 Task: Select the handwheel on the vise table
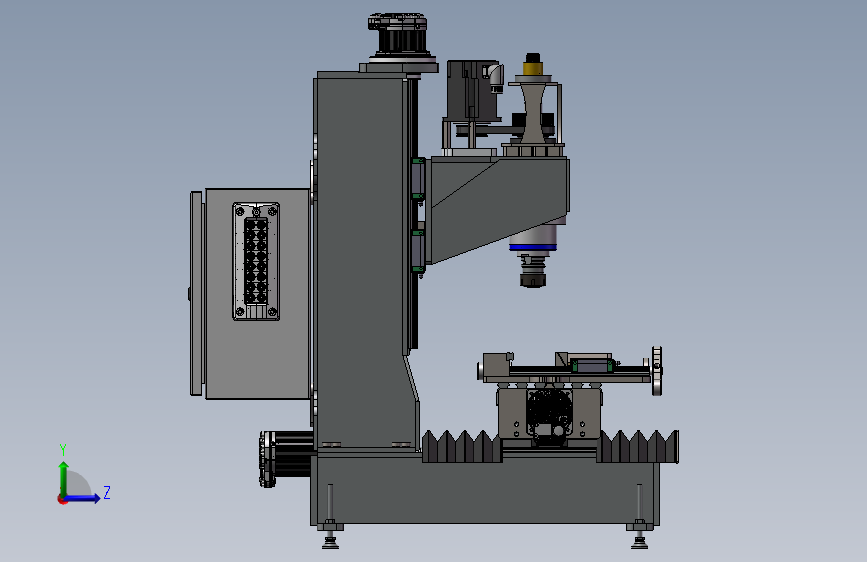pos(657,371)
